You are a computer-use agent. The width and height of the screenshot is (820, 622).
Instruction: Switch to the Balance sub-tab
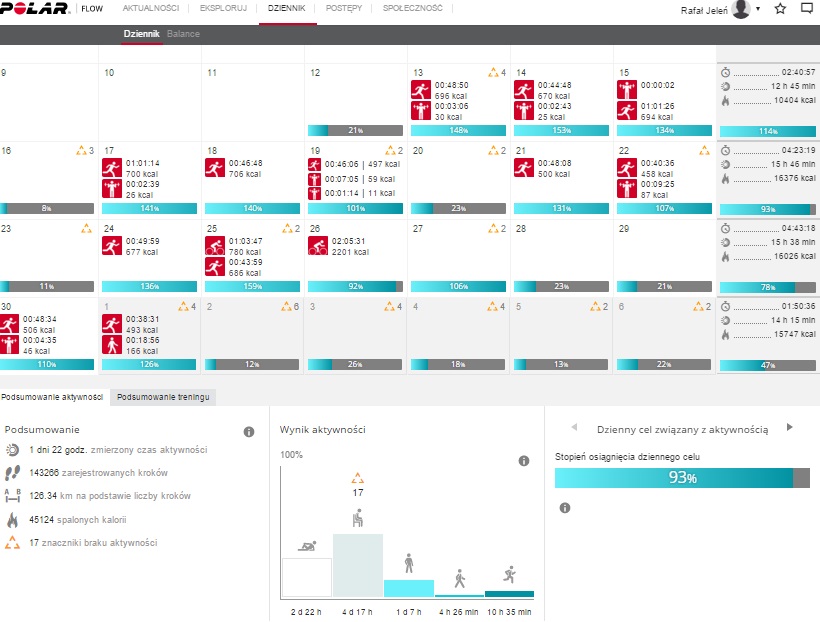click(183, 34)
